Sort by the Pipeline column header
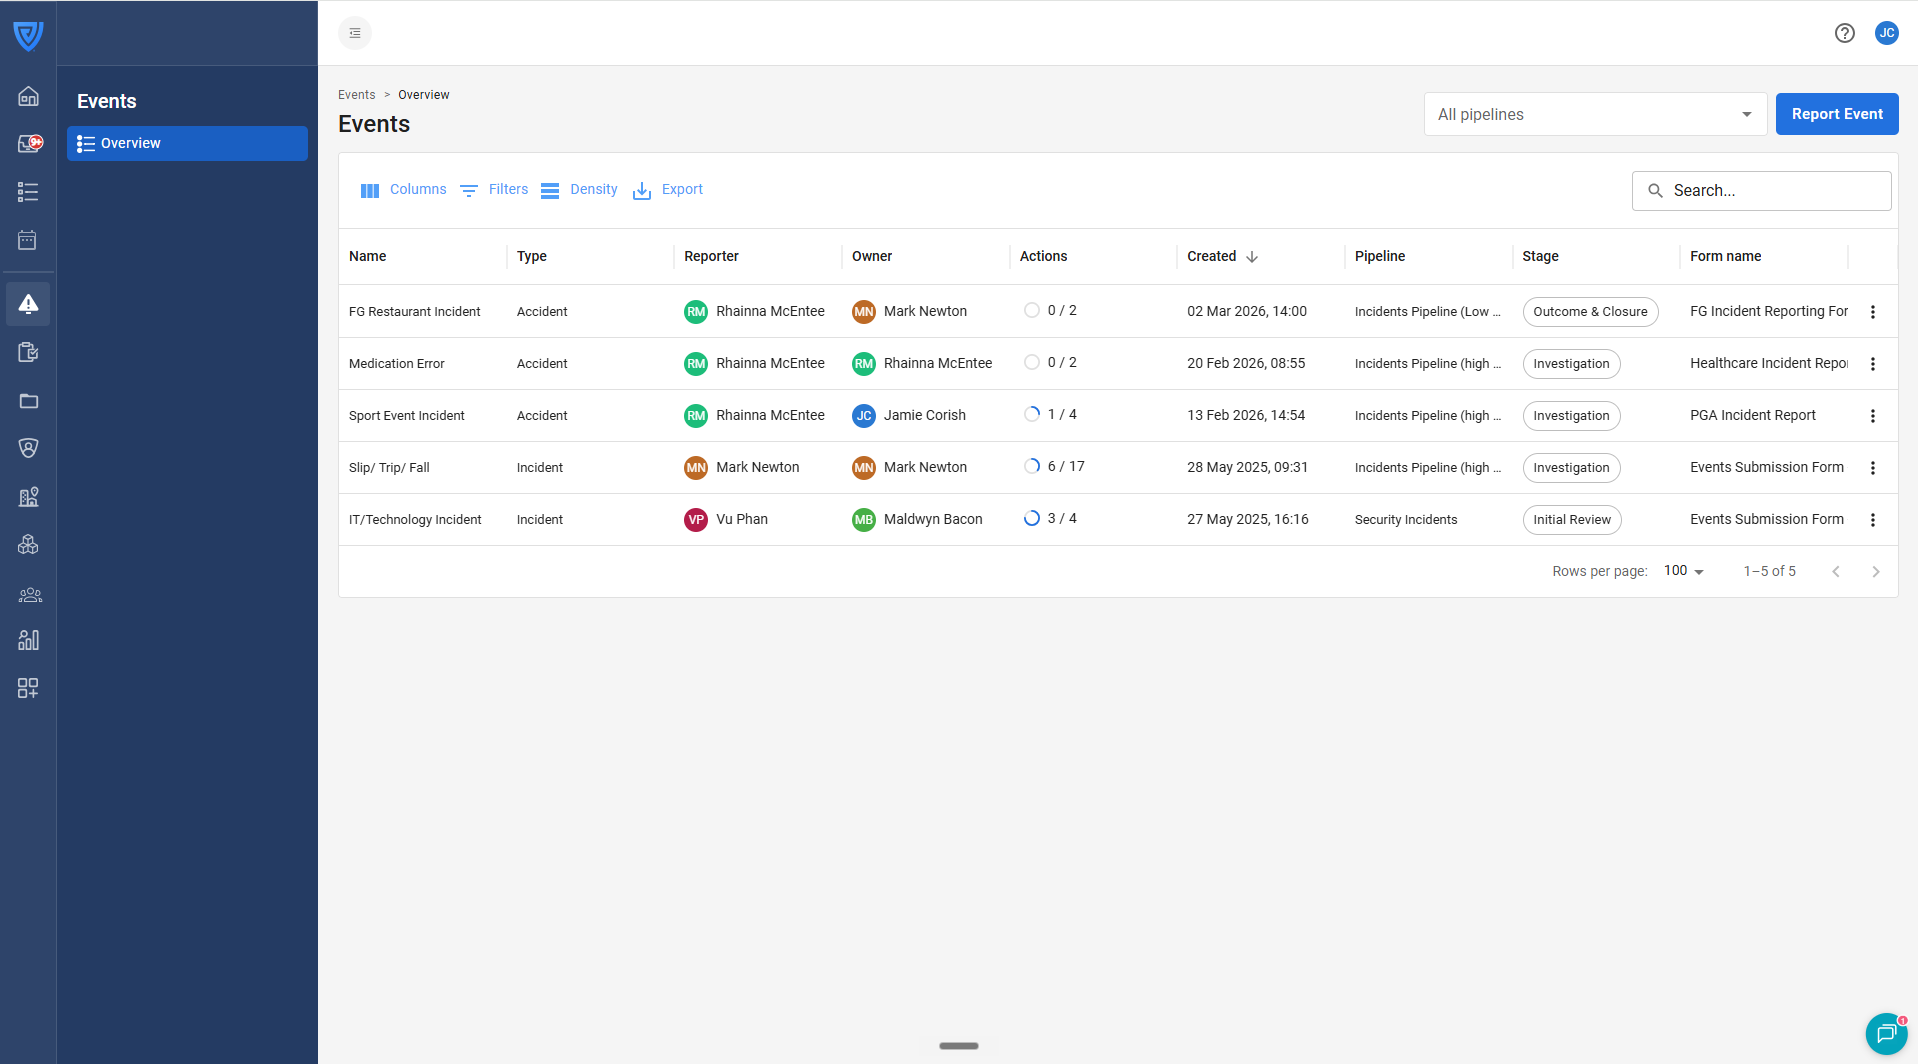 pyautogui.click(x=1380, y=257)
